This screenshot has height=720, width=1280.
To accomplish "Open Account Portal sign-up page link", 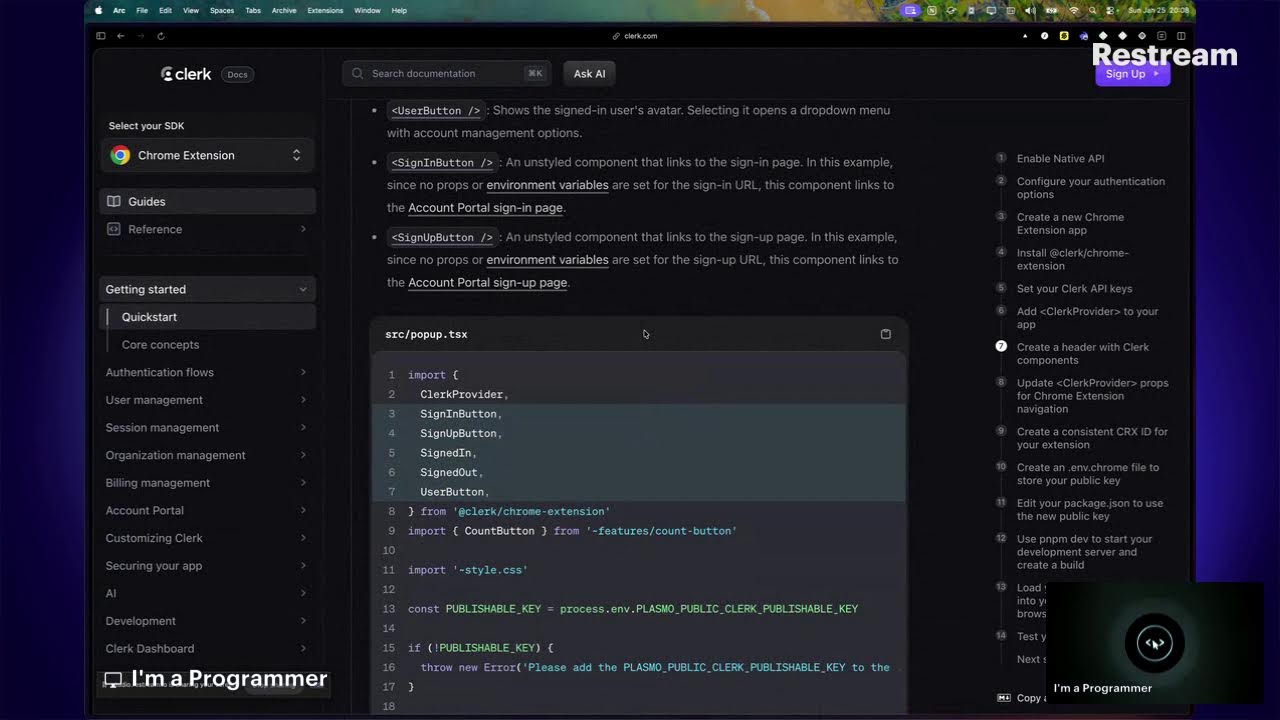I will tap(487, 283).
